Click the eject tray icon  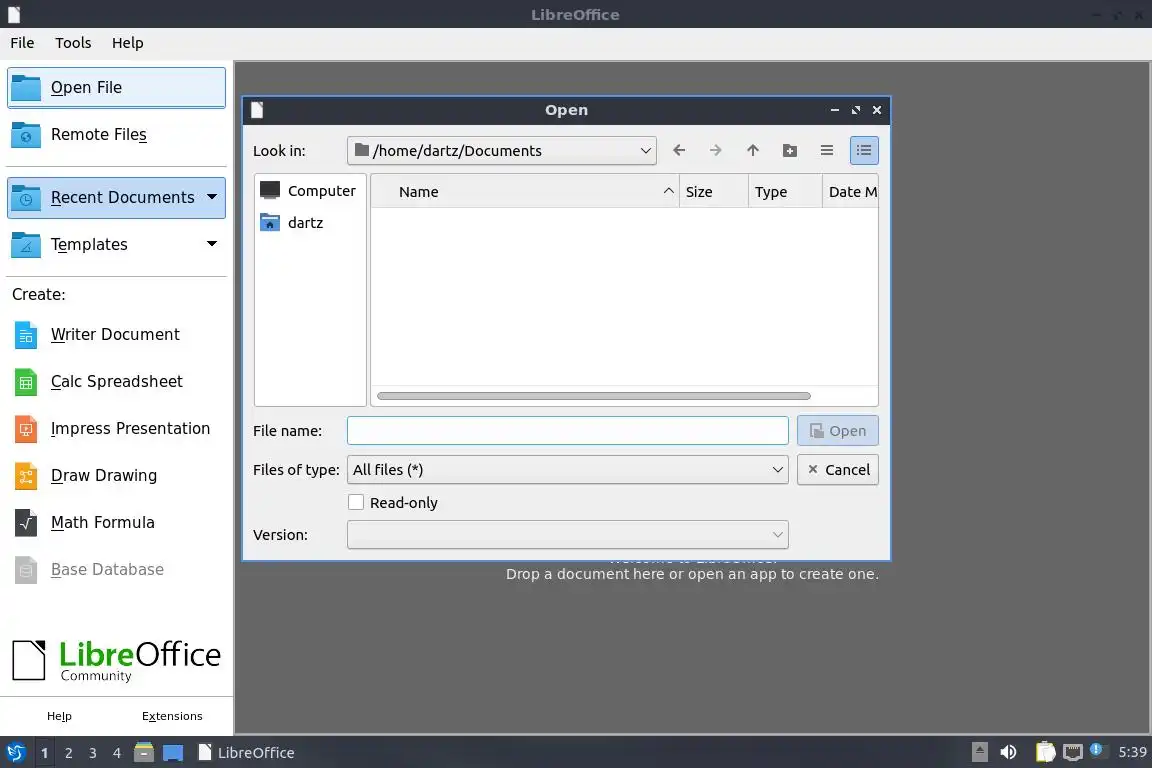pos(979,752)
